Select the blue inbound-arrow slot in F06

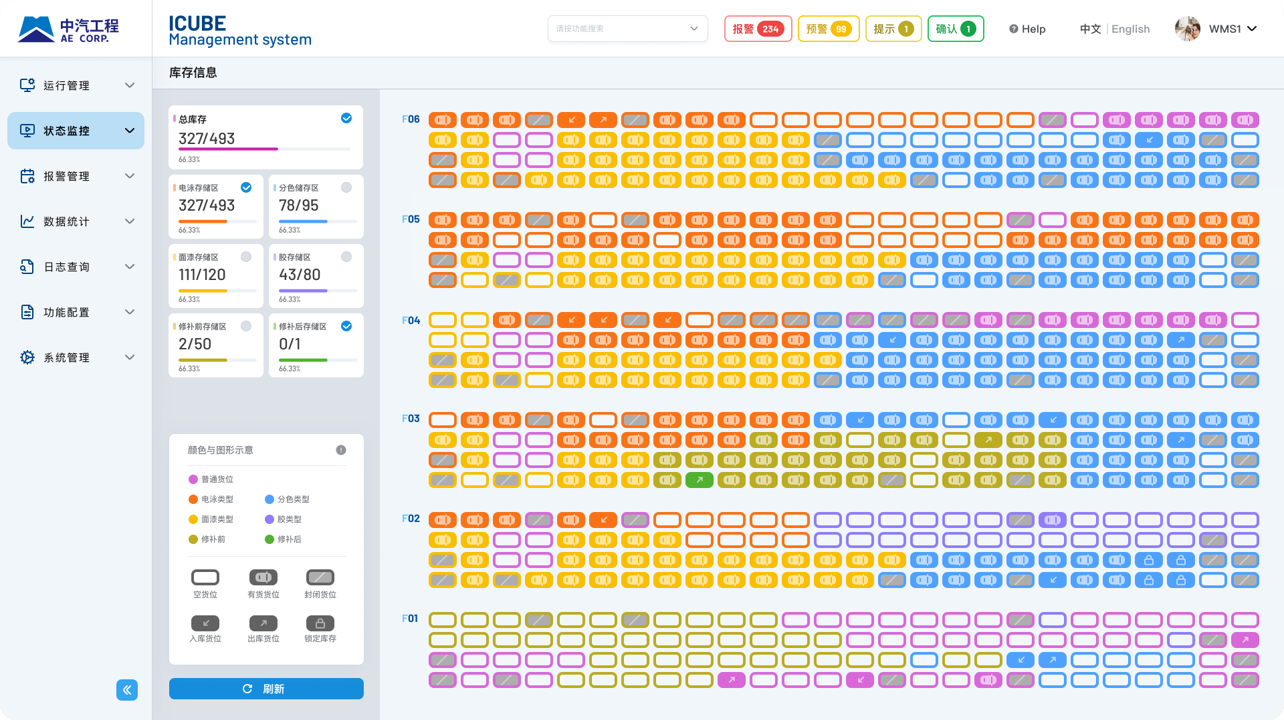coord(1149,140)
